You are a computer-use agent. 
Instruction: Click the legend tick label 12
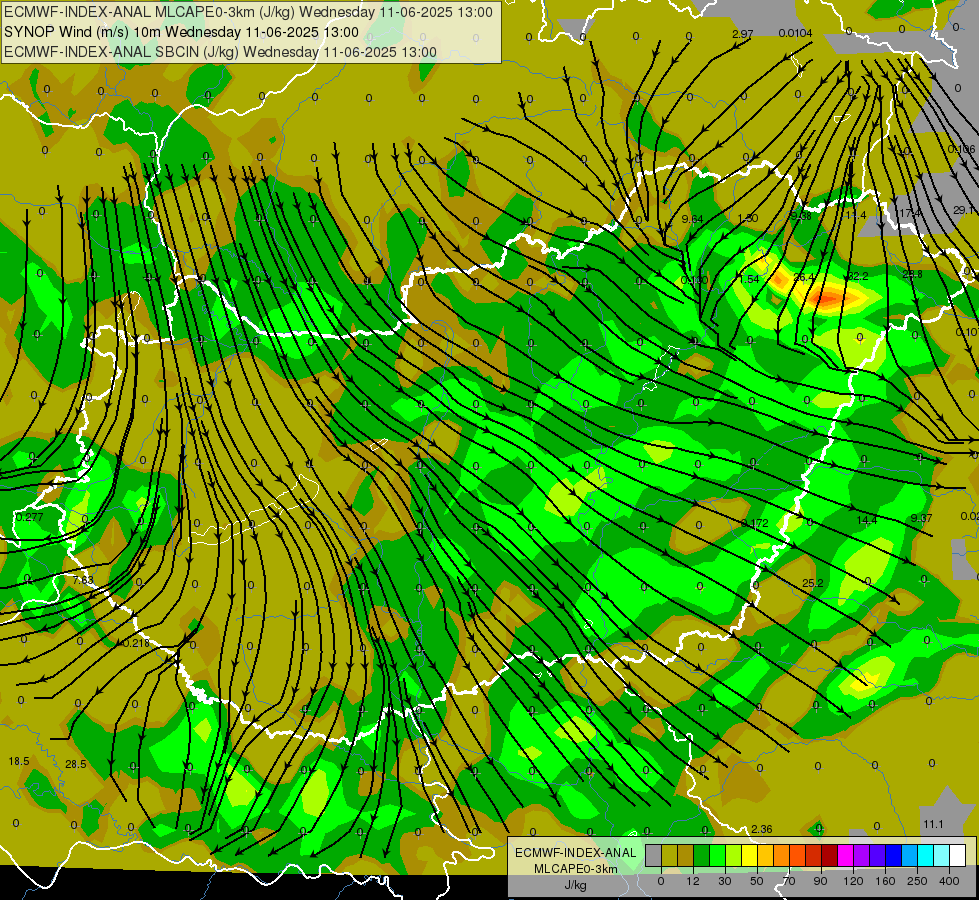693,881
